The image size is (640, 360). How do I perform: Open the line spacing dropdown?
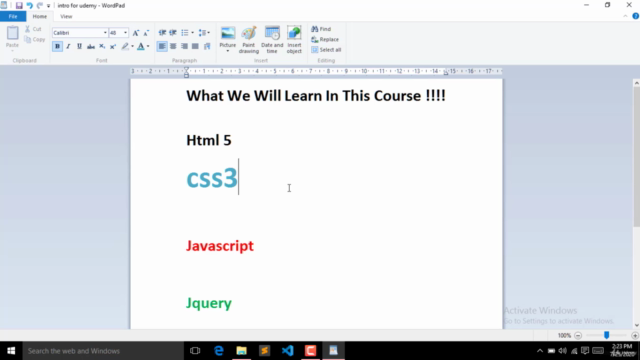click(x=204, y=33)
